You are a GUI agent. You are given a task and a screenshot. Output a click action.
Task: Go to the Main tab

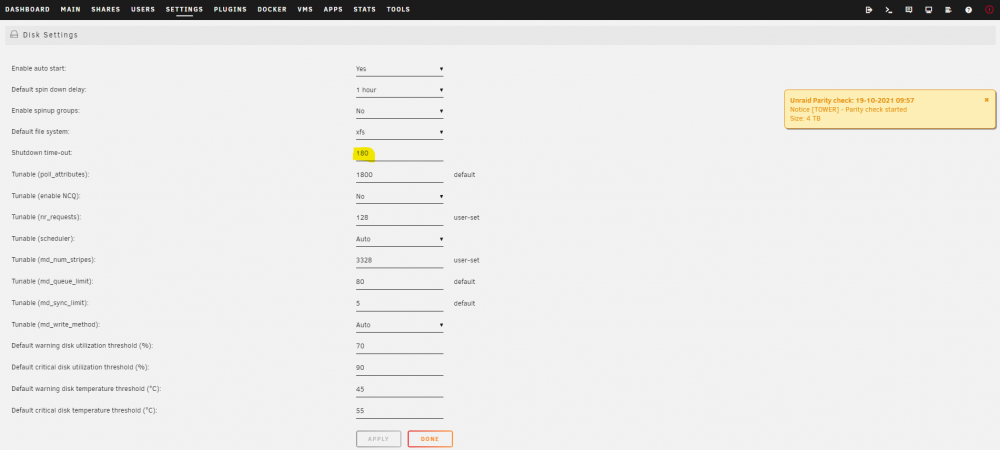70,10
